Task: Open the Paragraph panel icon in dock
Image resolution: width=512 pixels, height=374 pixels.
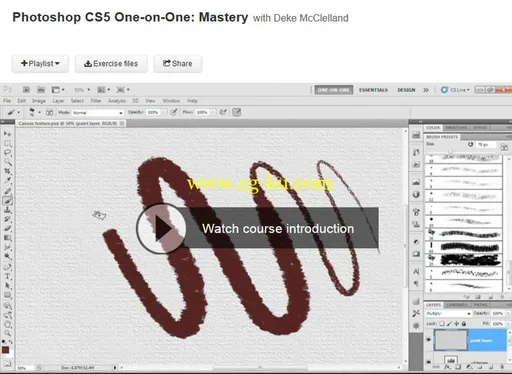Action: click(x=416, y=284)
